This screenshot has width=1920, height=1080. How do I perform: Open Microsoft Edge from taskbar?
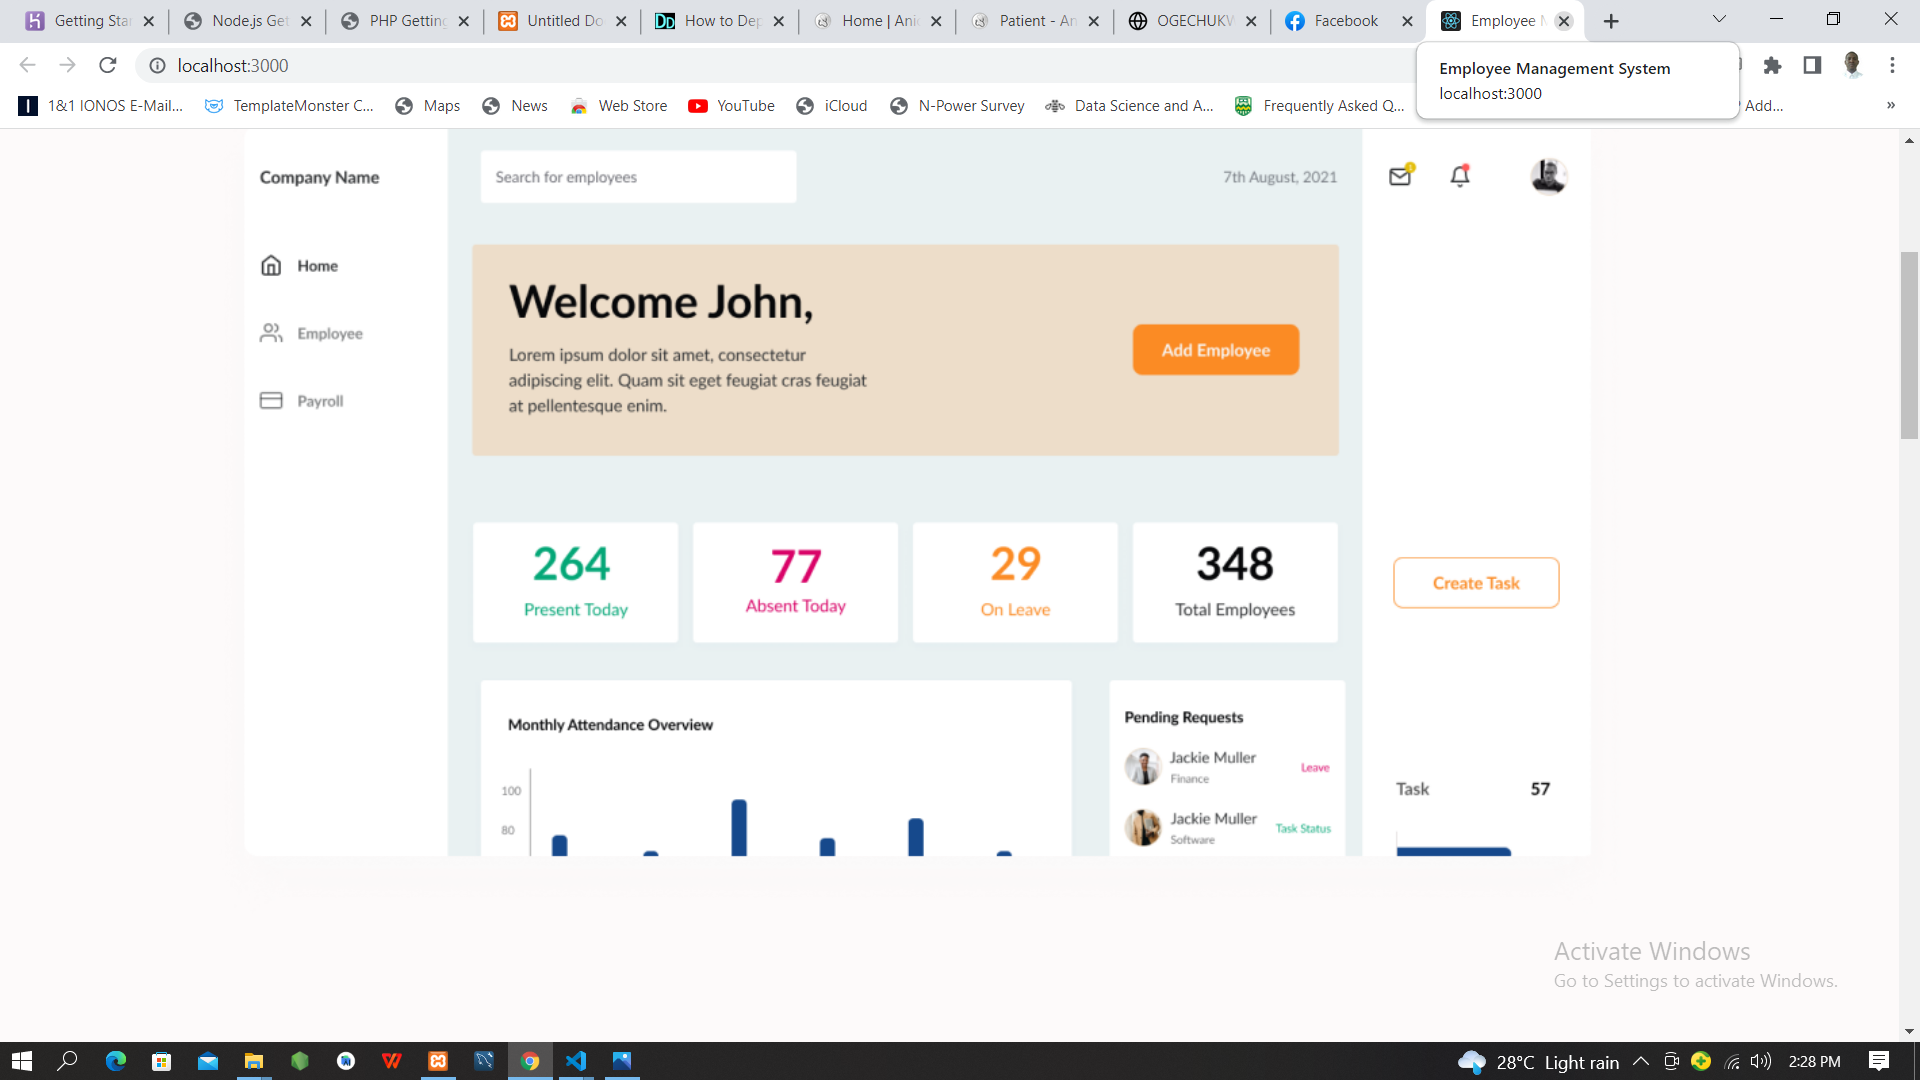click(x=116, y=1061)
